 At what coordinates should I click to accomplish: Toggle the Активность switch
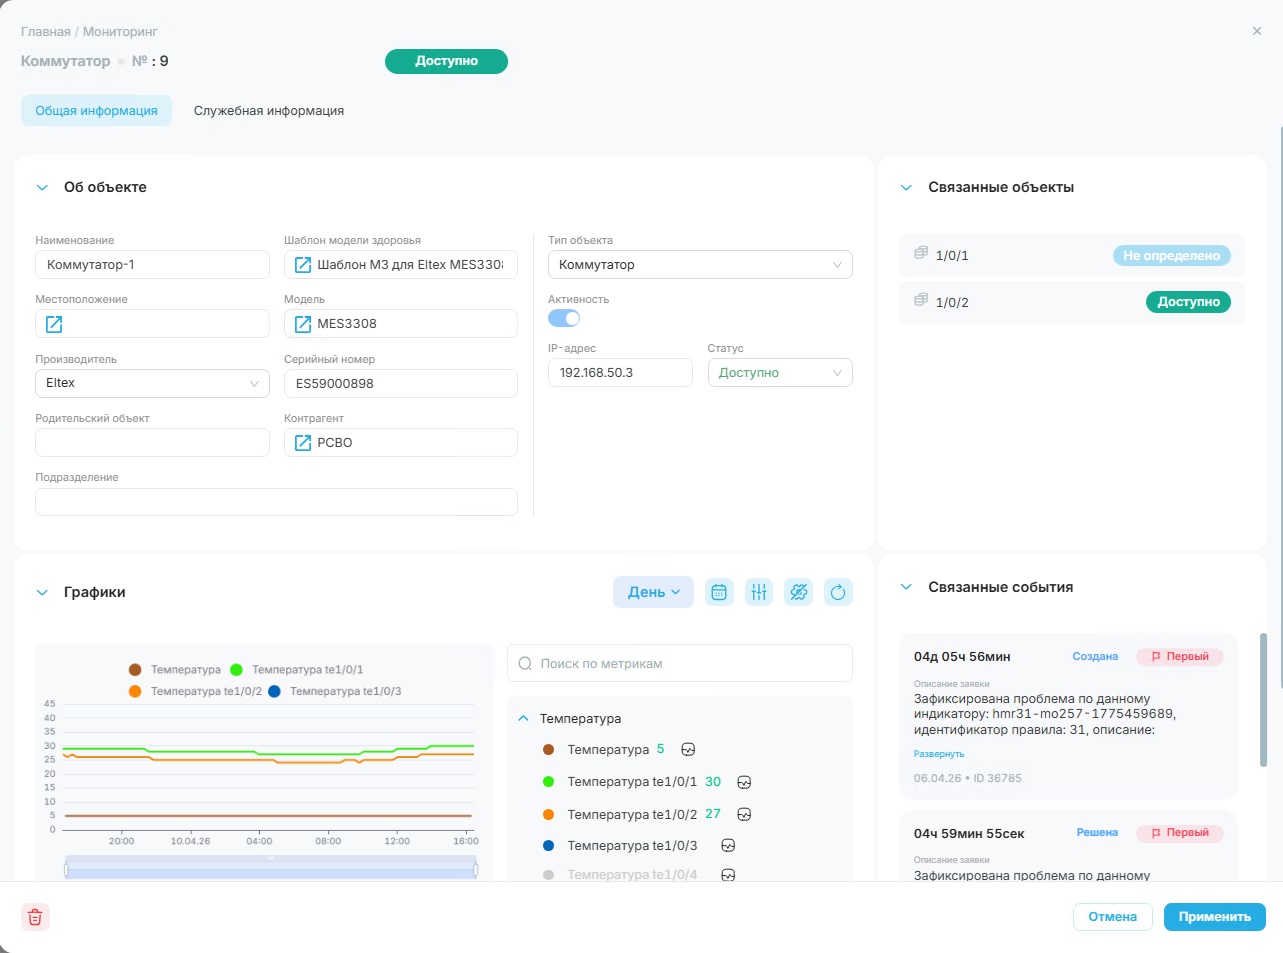(564, 318)
